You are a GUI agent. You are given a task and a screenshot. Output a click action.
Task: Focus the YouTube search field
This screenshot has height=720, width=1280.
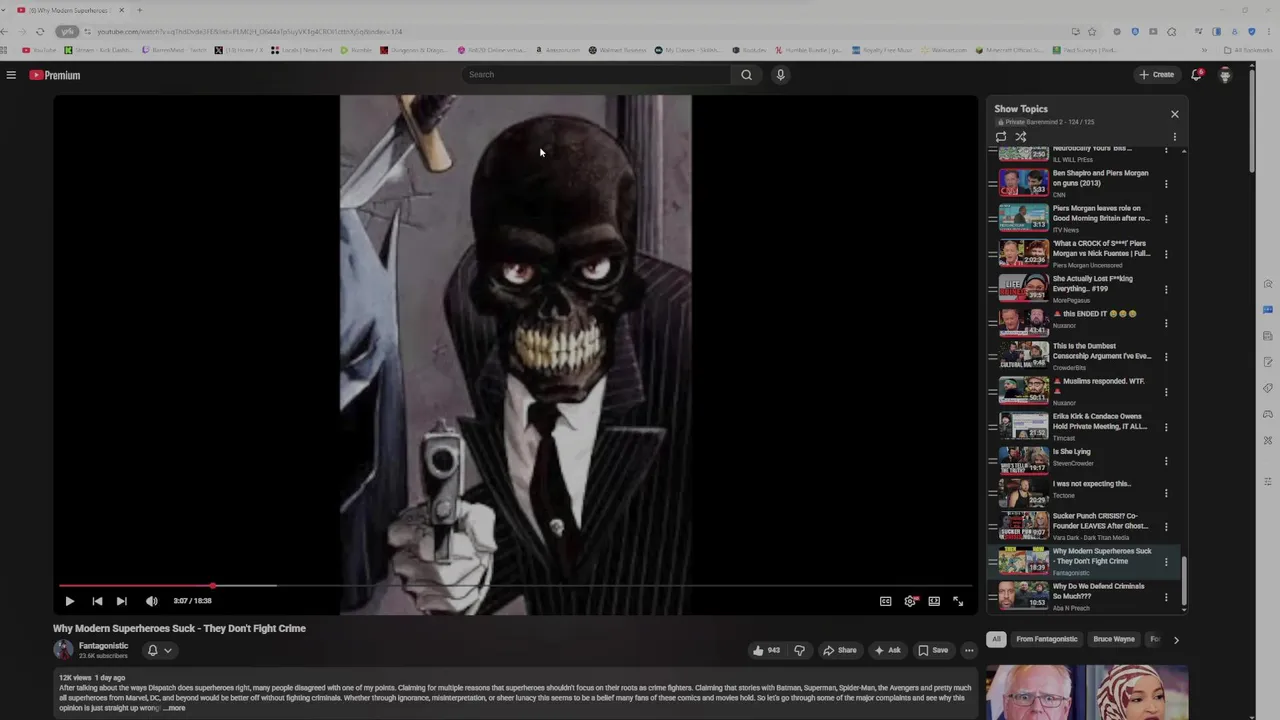point(598,75)
